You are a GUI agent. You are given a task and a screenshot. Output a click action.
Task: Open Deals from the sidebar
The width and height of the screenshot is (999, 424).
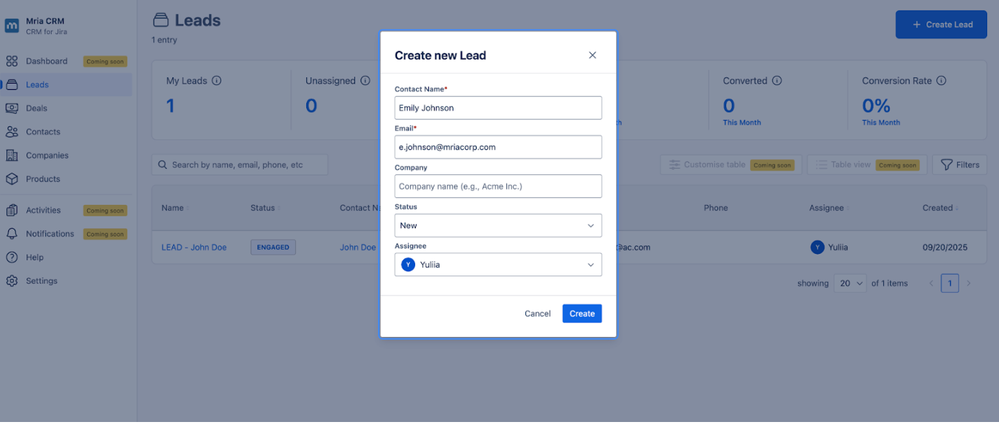pos(36,108)
